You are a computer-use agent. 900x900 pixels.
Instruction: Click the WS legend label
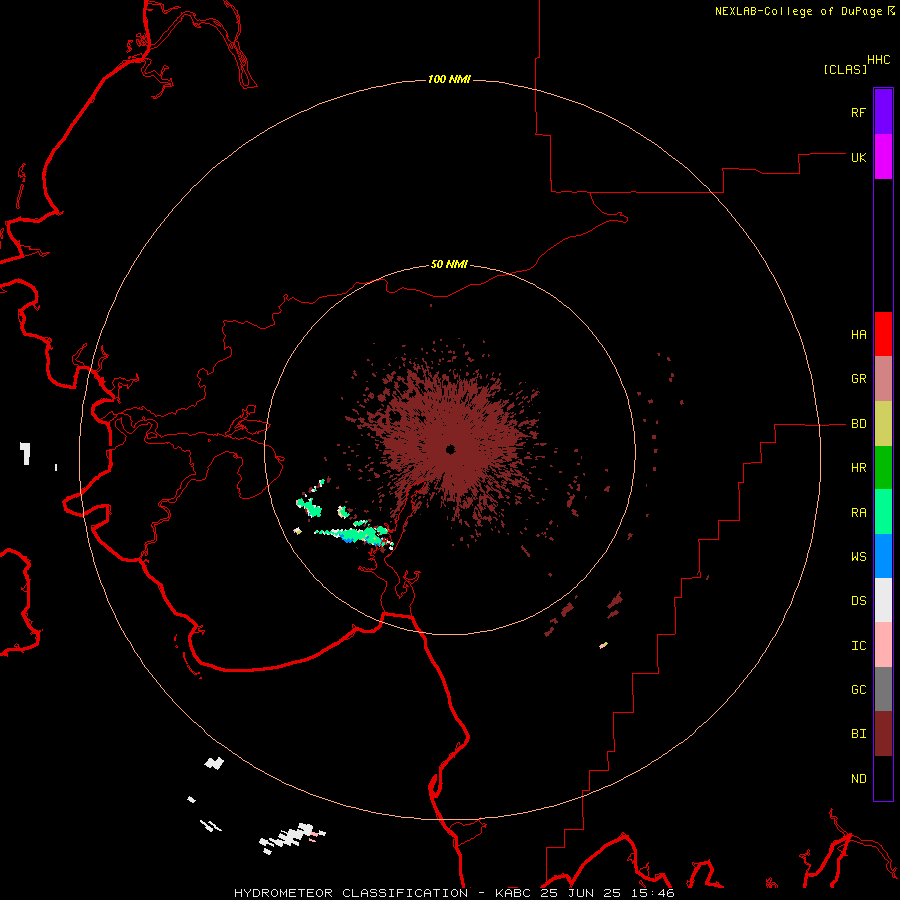[x=858, y=557]
